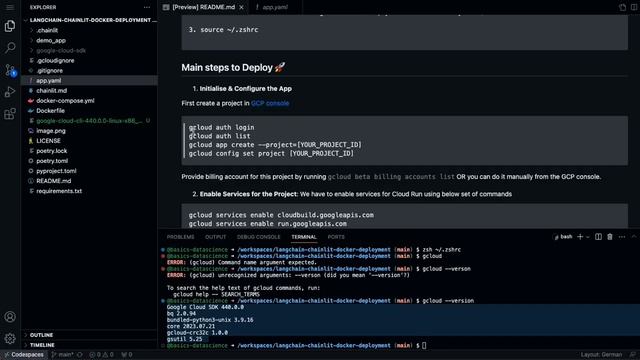Expand the demo_app folder
The height and width of the screenshot is (360, 640).
pos(90,40)
